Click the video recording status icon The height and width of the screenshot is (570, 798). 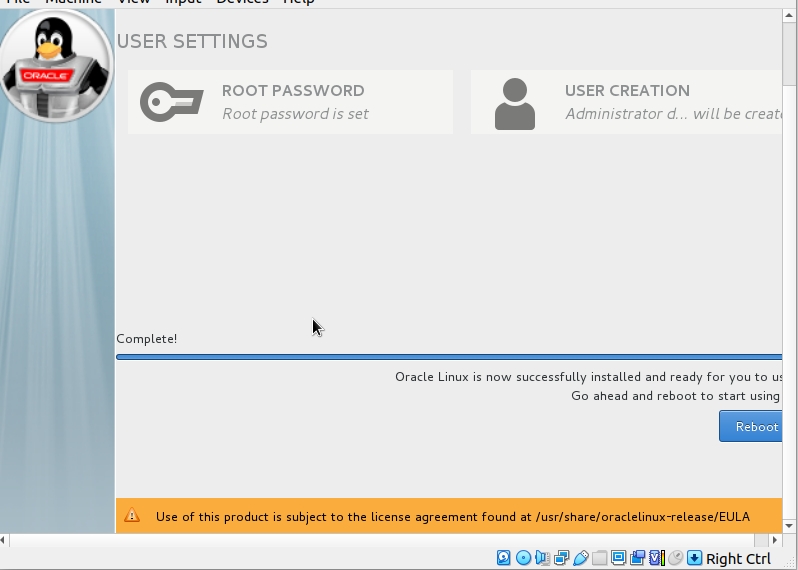637,558
